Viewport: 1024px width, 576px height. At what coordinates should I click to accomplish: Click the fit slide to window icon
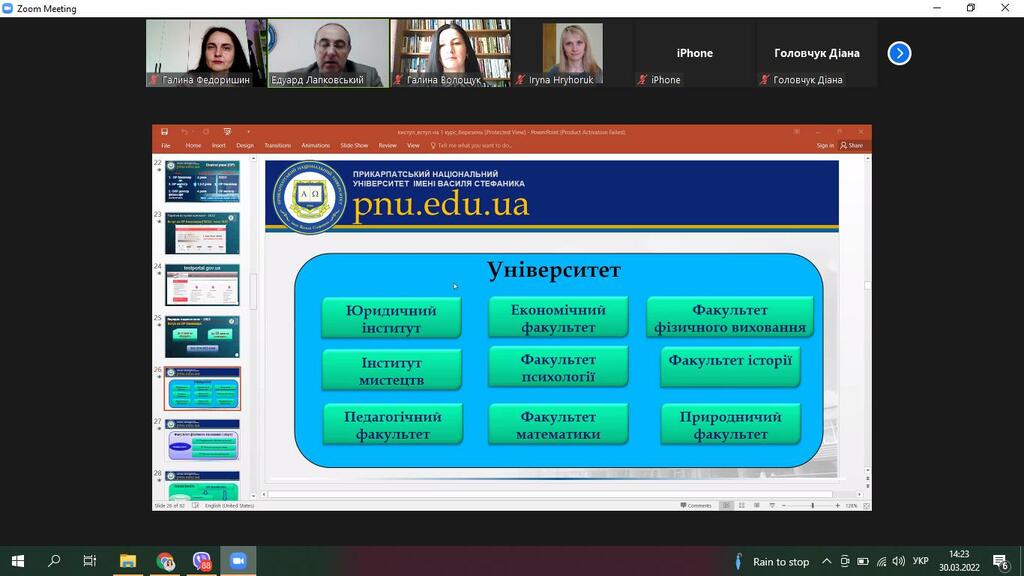pos(865,506)
